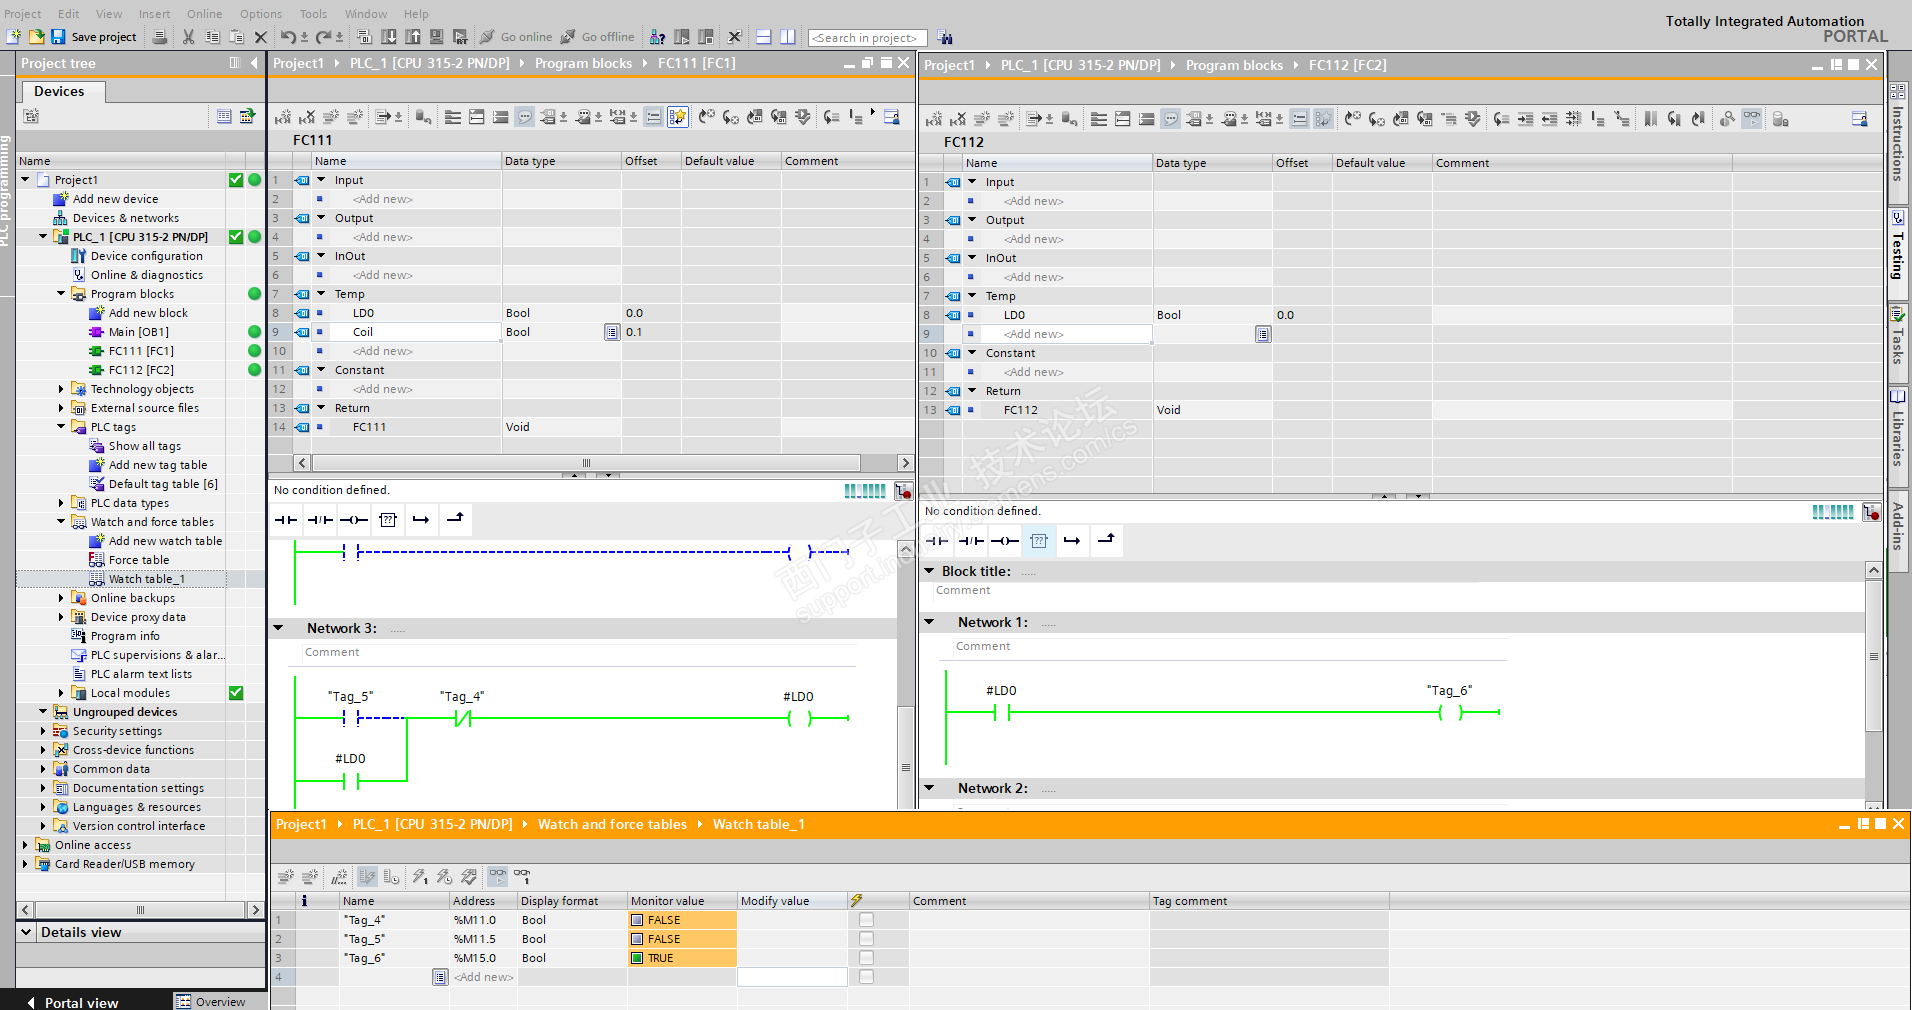Click the Monitor once now icon
This screenshot has height=1010, width=1912.
tap(522, 877)
